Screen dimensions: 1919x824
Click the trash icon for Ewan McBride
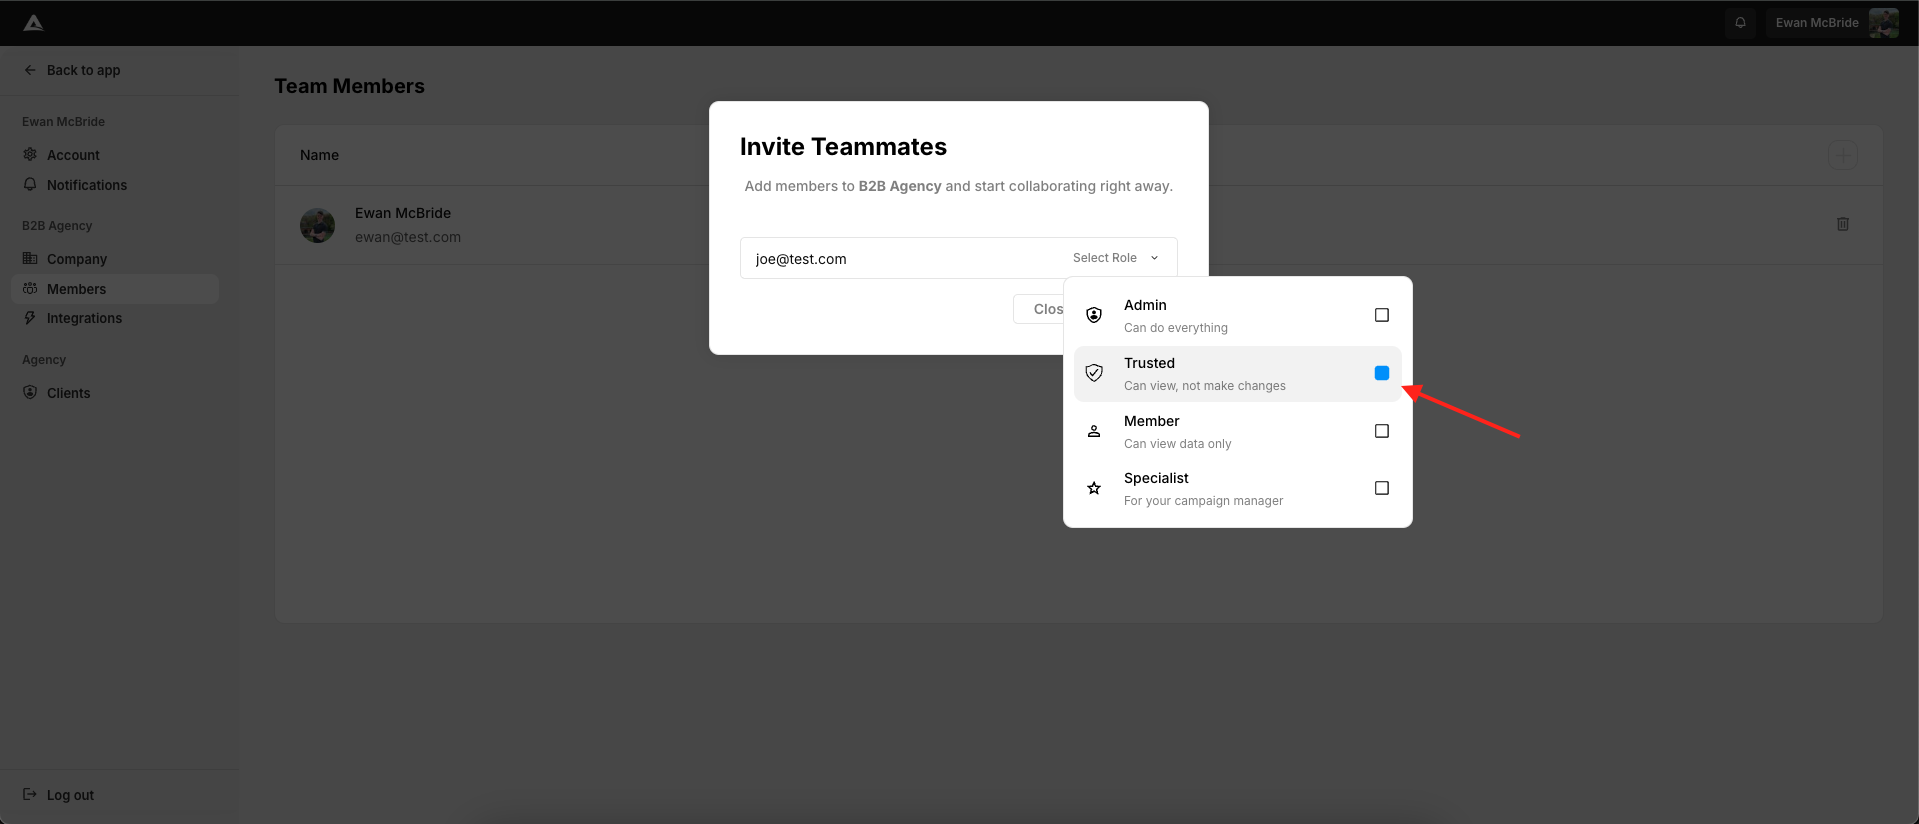point(1842,224)
